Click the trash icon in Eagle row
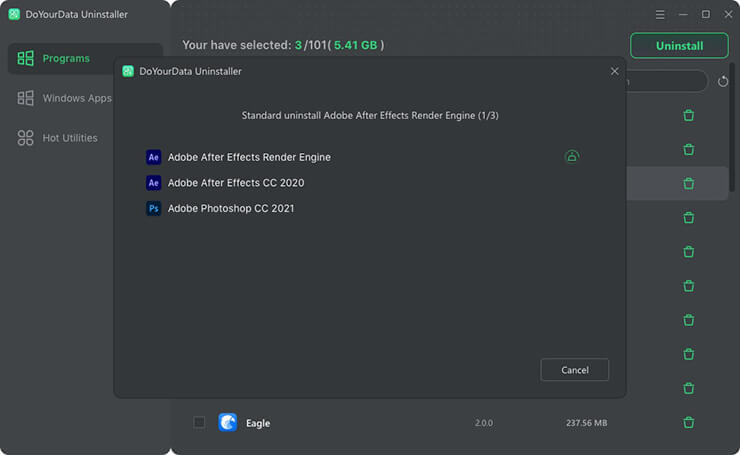The height and width of the screenshot is (455, 740). [688, 422]
